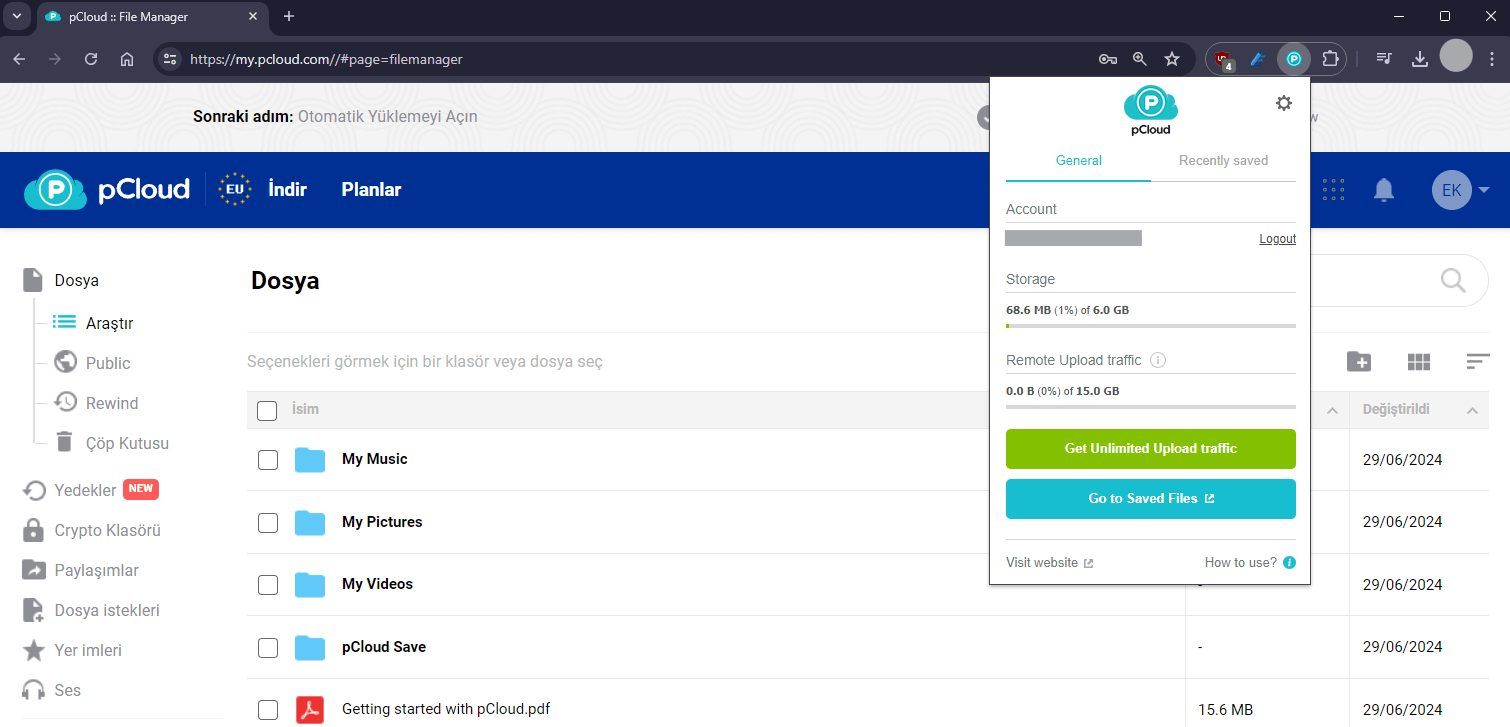Toggle the size column sort arrow
The height and width of the screenshot is (727, 1510).
point(1332,410)
